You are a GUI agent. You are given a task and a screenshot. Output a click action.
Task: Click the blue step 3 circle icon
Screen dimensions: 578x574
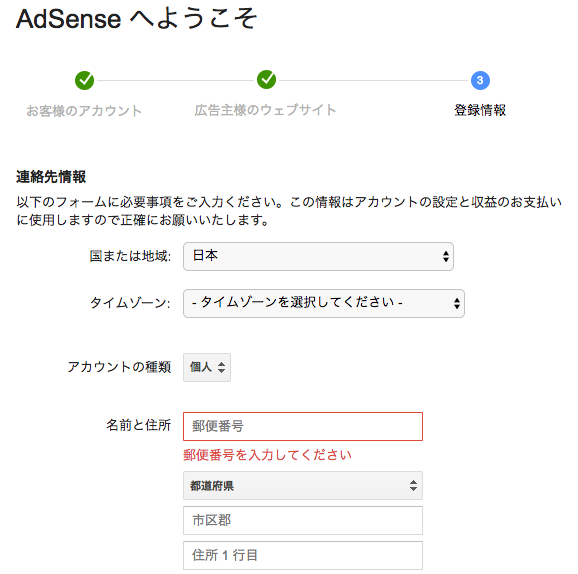point(480,80)
